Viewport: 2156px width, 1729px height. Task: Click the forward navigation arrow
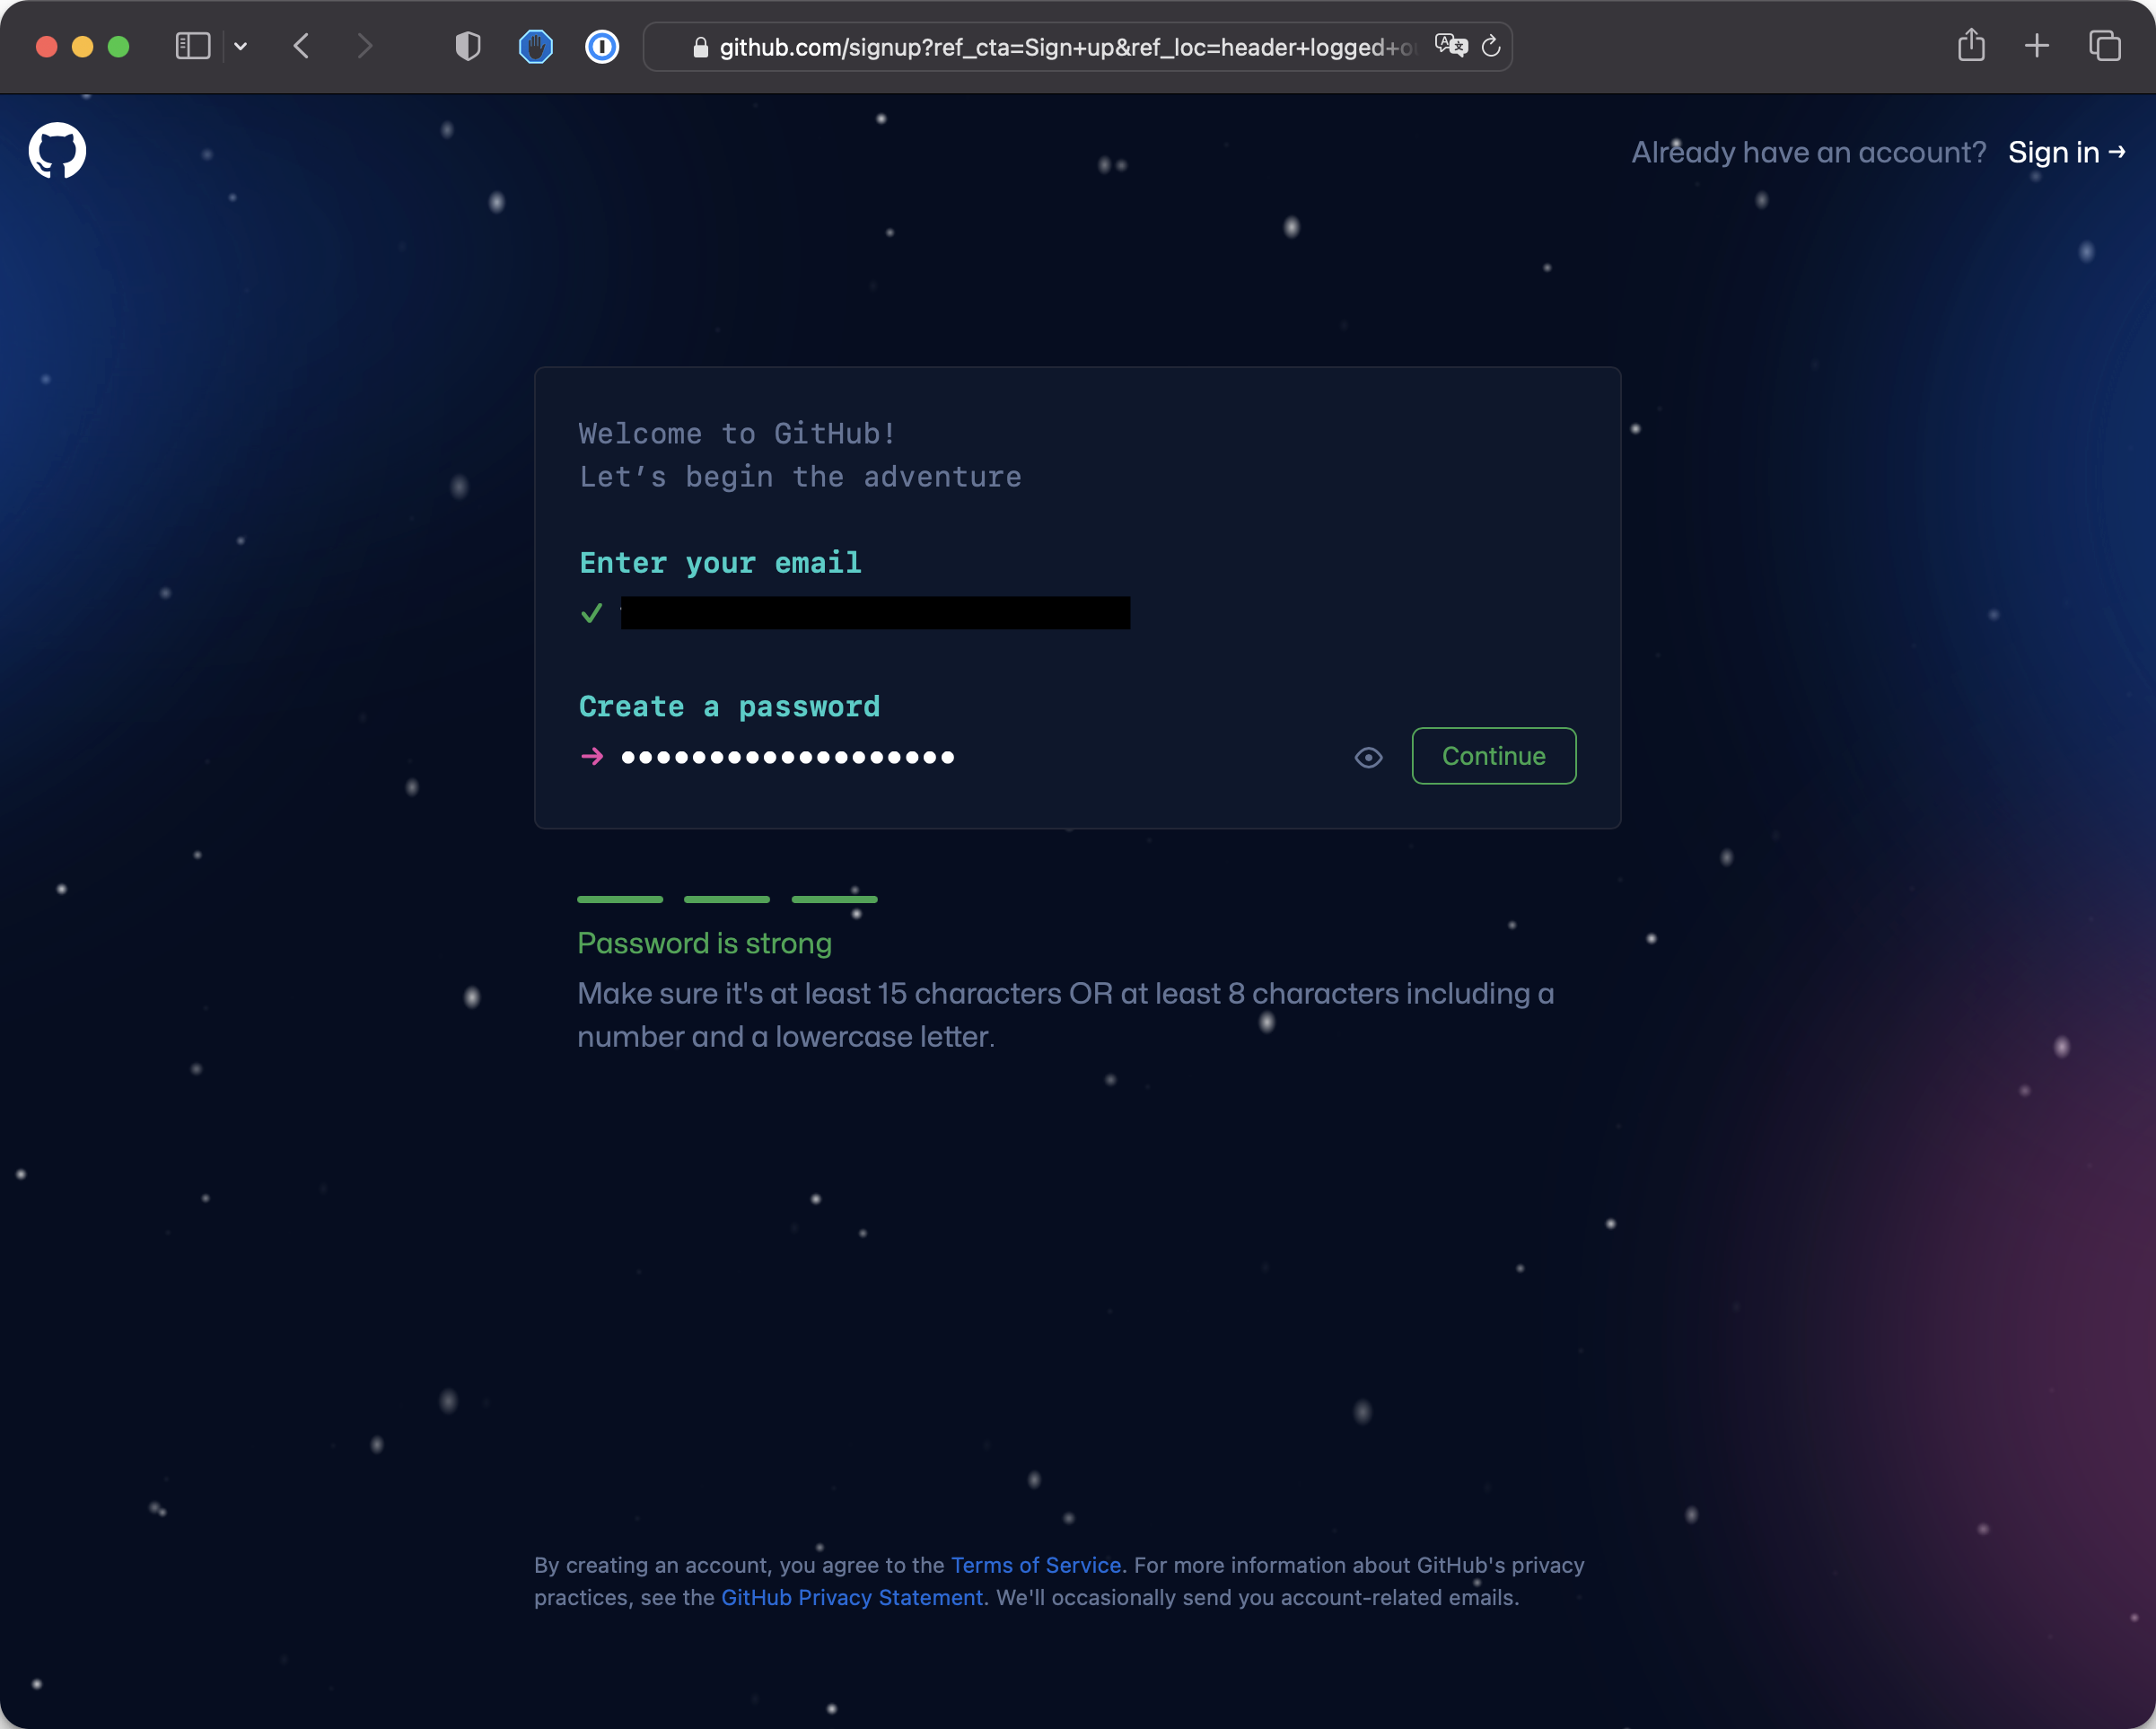tap(365, 46)
